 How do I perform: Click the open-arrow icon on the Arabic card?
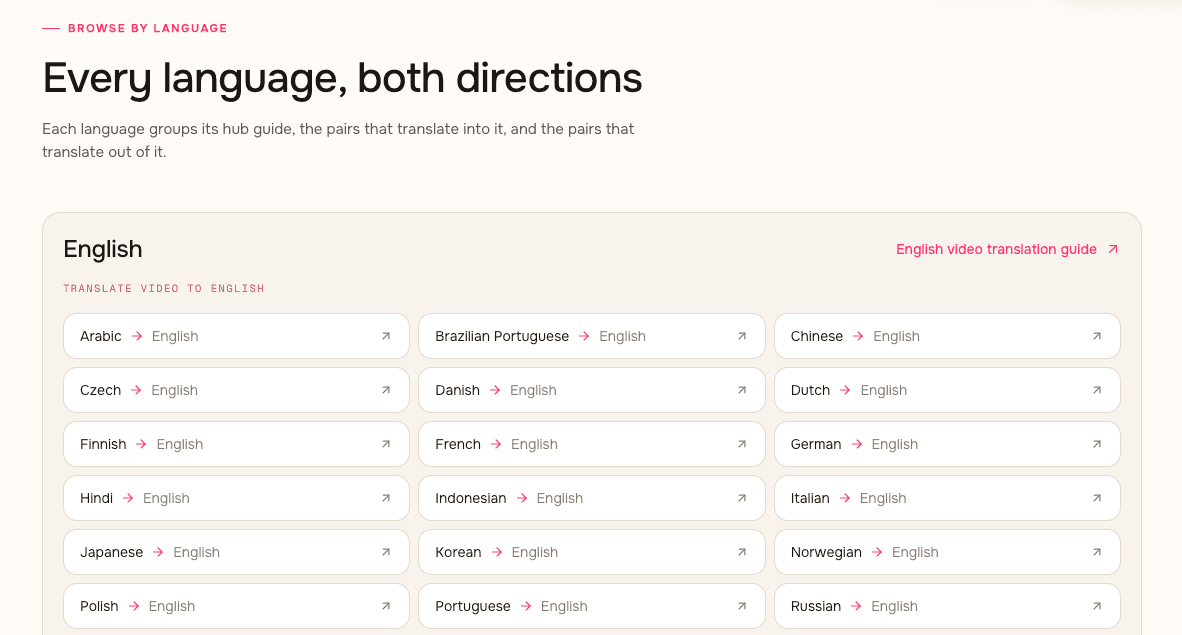(386, 336)
